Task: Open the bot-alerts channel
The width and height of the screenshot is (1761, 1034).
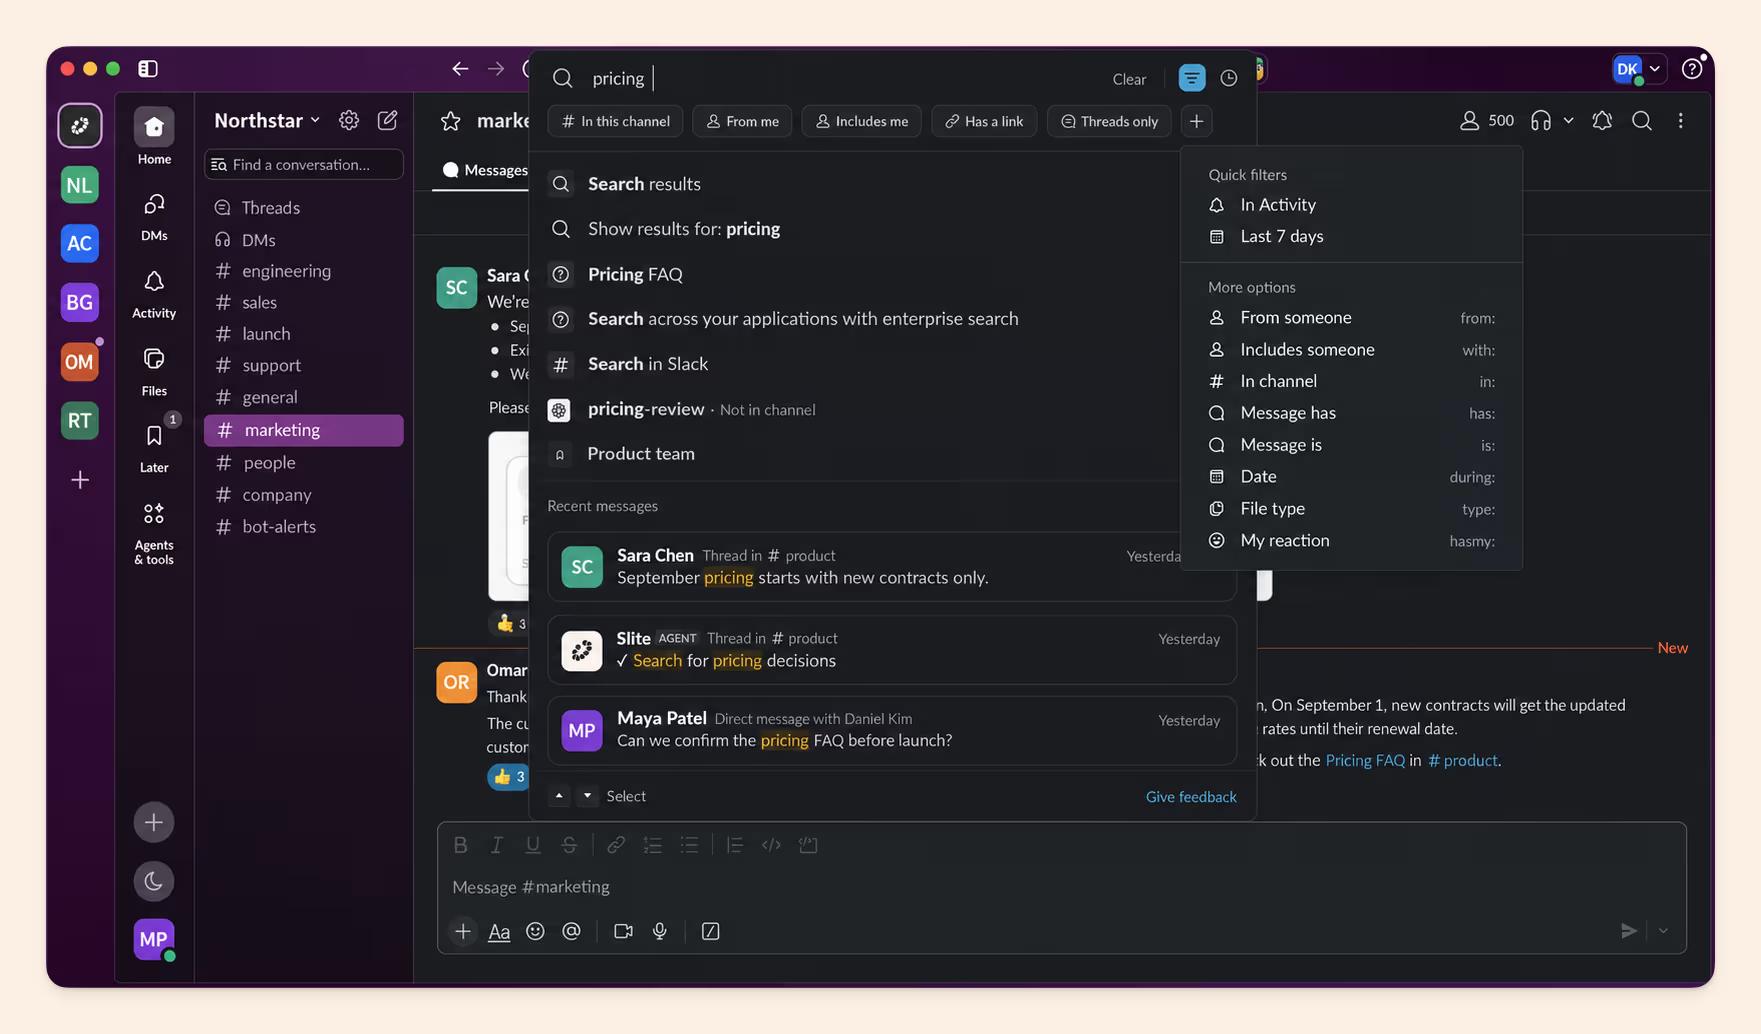Action: click(x=304, y=526)
